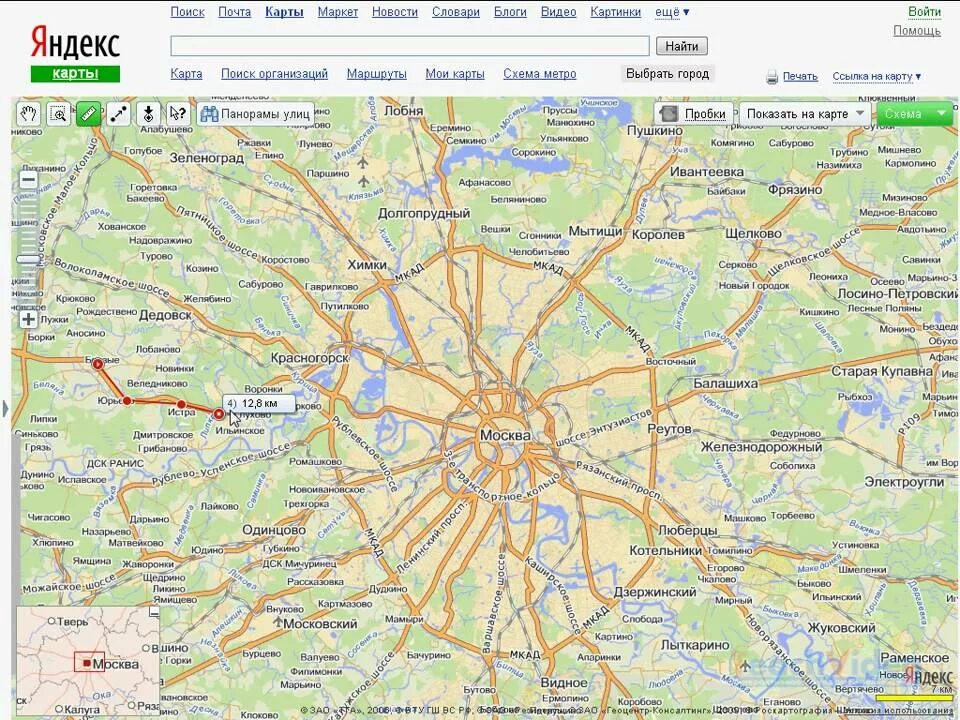Click the Мытищи label on map
This screenshot has width=960, height=720.
[x=595, y=231]
